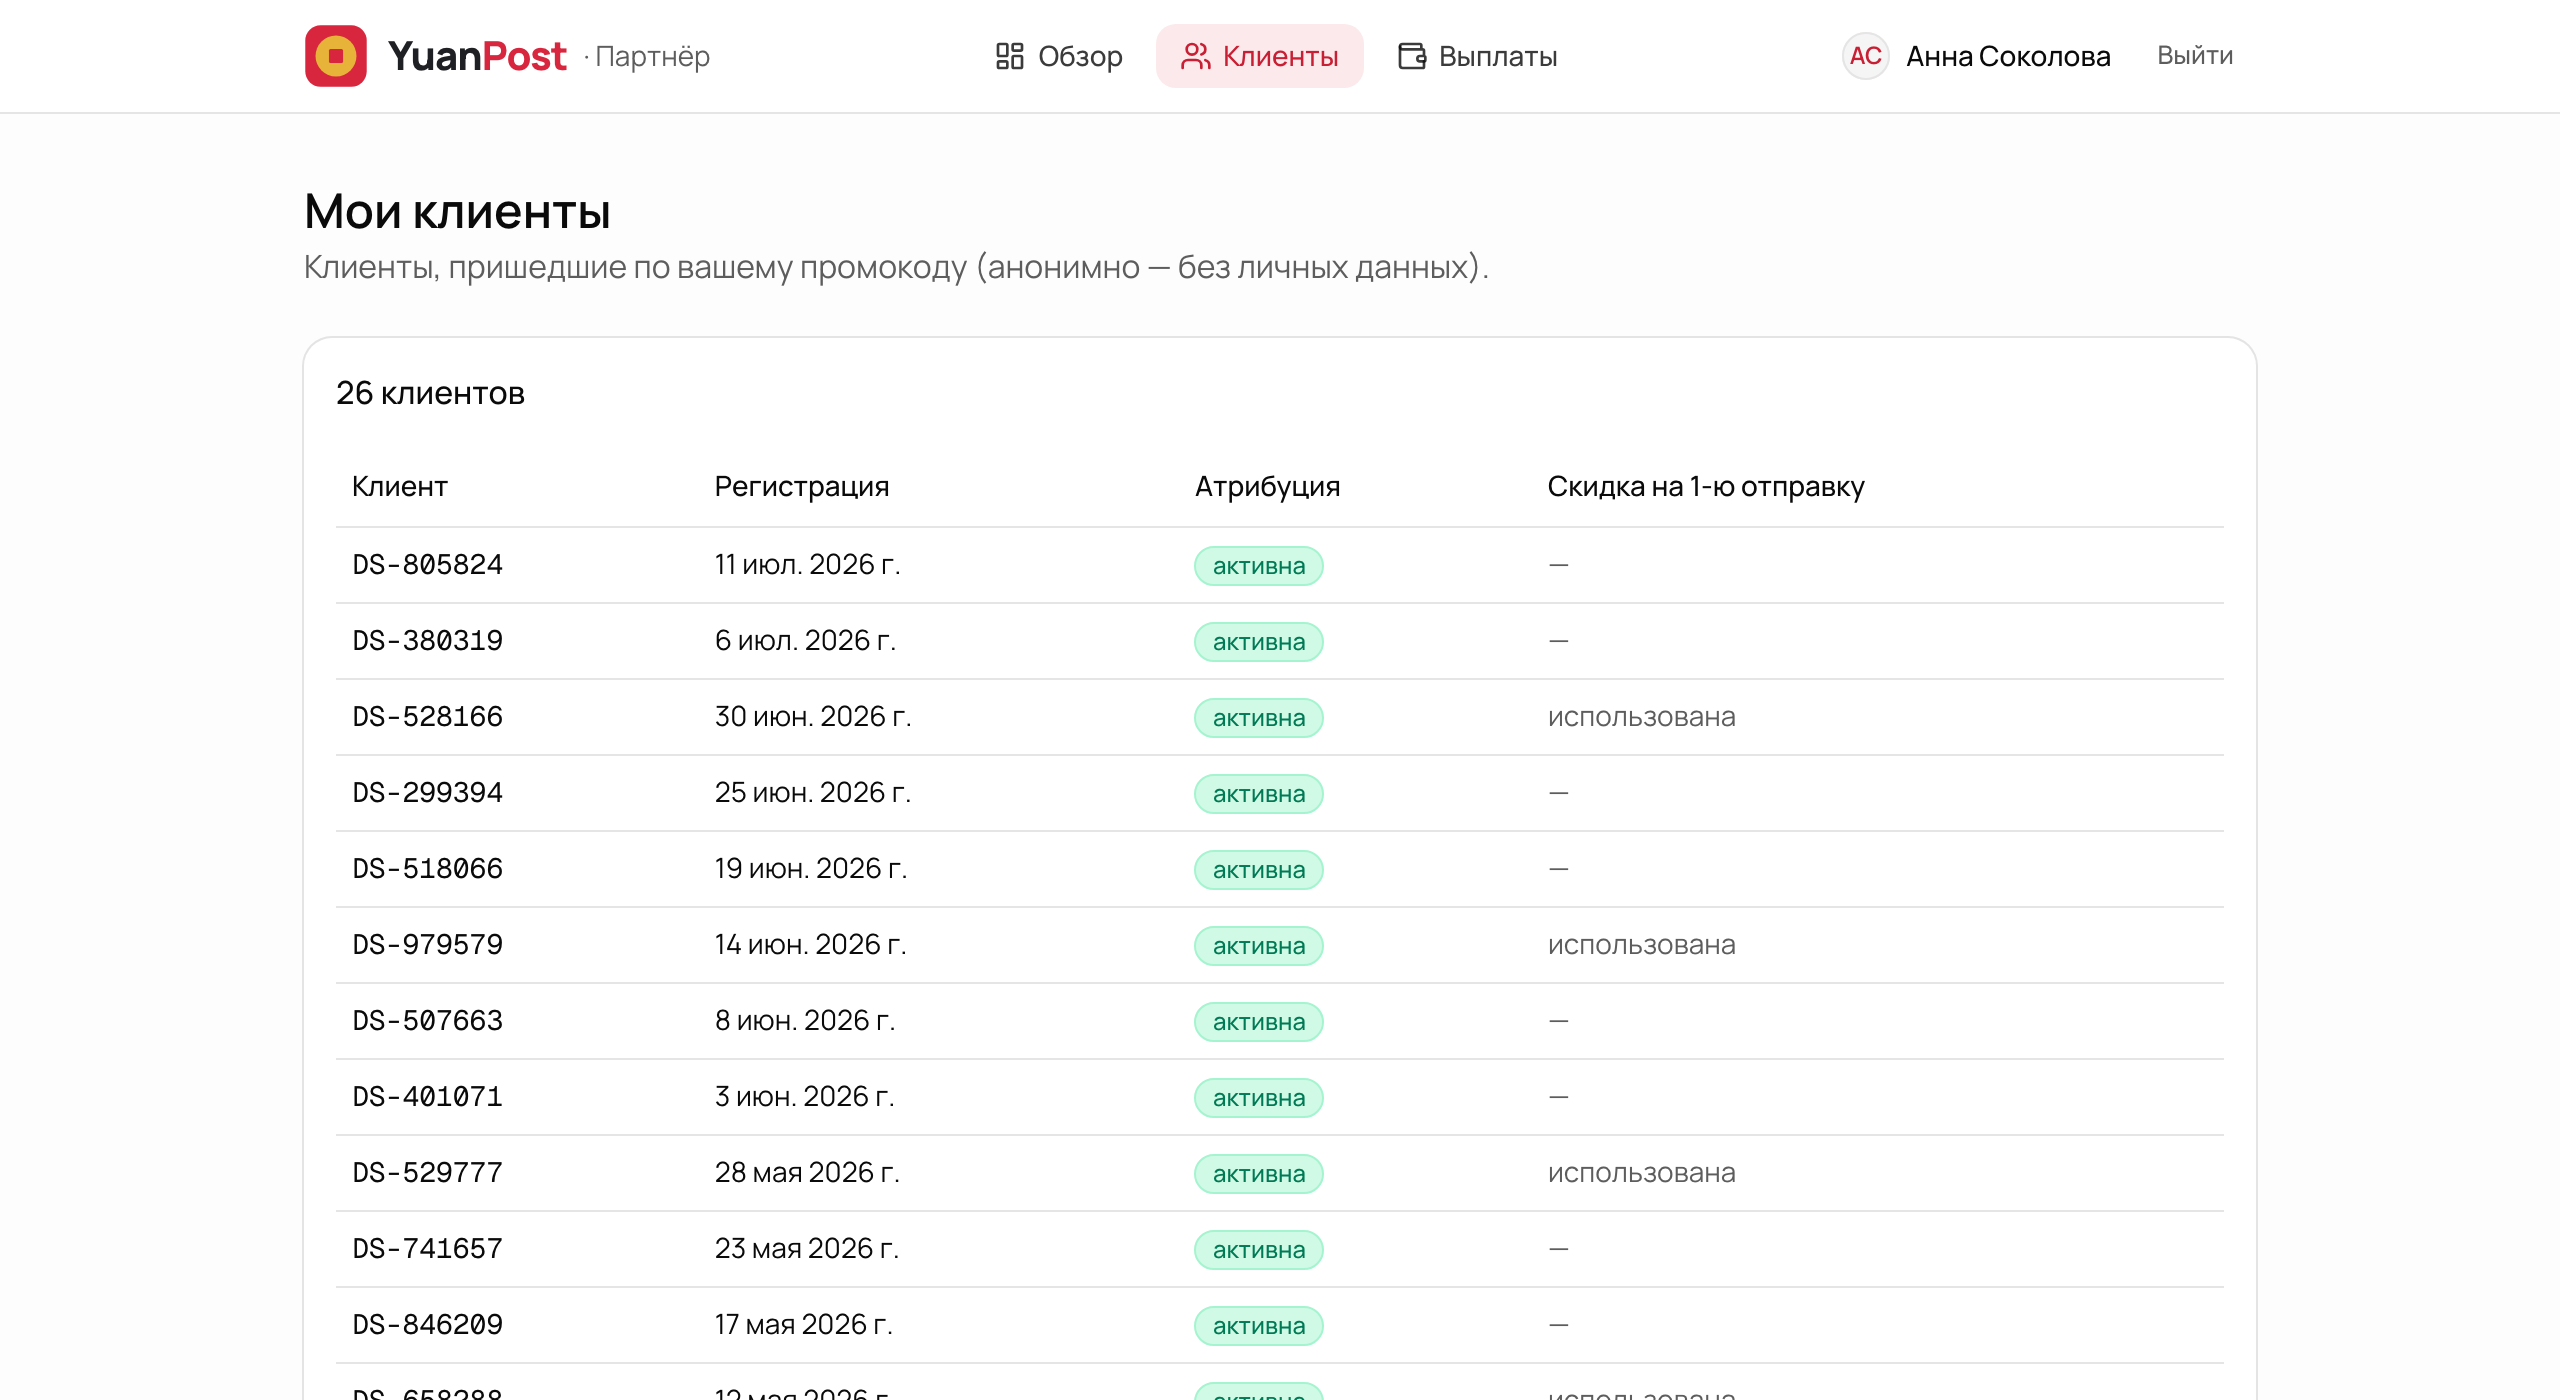Select client ID DS-979579
Screen dimensions: 2560x1400
(x=428, y=945)
